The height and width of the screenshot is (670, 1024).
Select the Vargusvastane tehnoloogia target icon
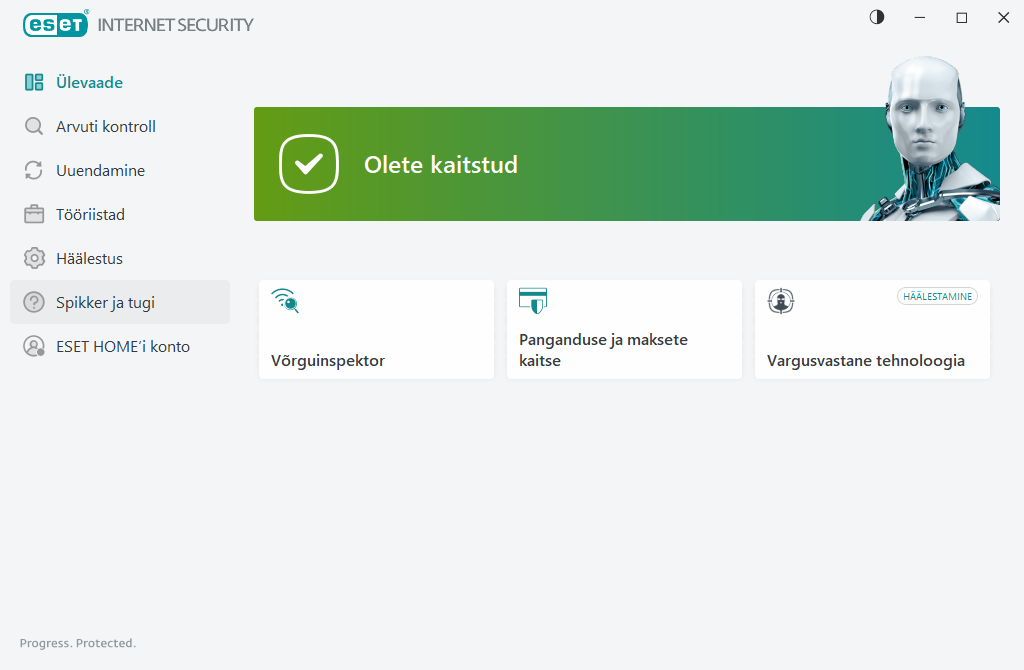click(x=781, y=301)
